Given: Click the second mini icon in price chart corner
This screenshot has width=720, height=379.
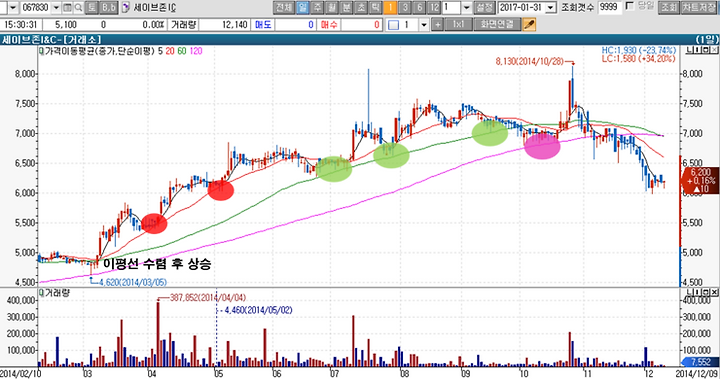Looking at the screenshot, I should click(697, 50).
